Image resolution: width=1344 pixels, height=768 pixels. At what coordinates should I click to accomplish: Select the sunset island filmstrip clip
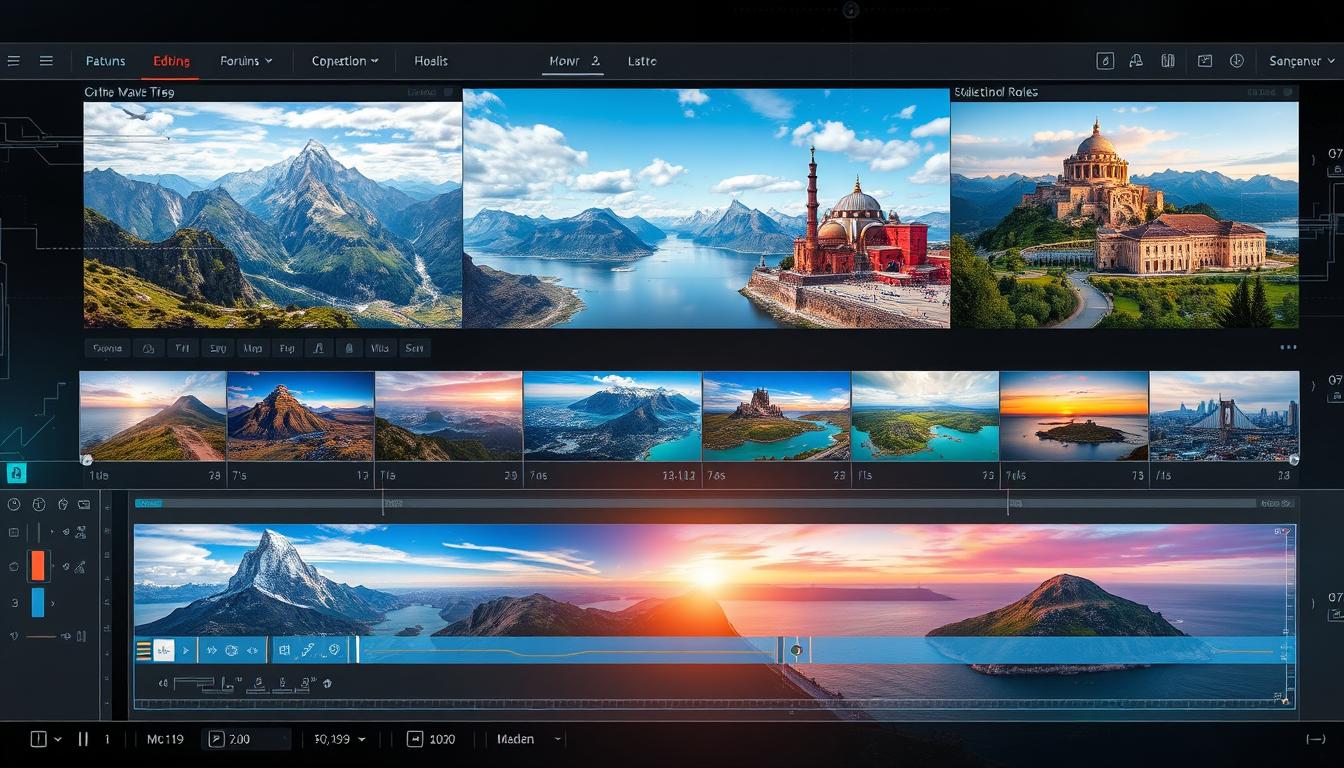click(1074, 416)
